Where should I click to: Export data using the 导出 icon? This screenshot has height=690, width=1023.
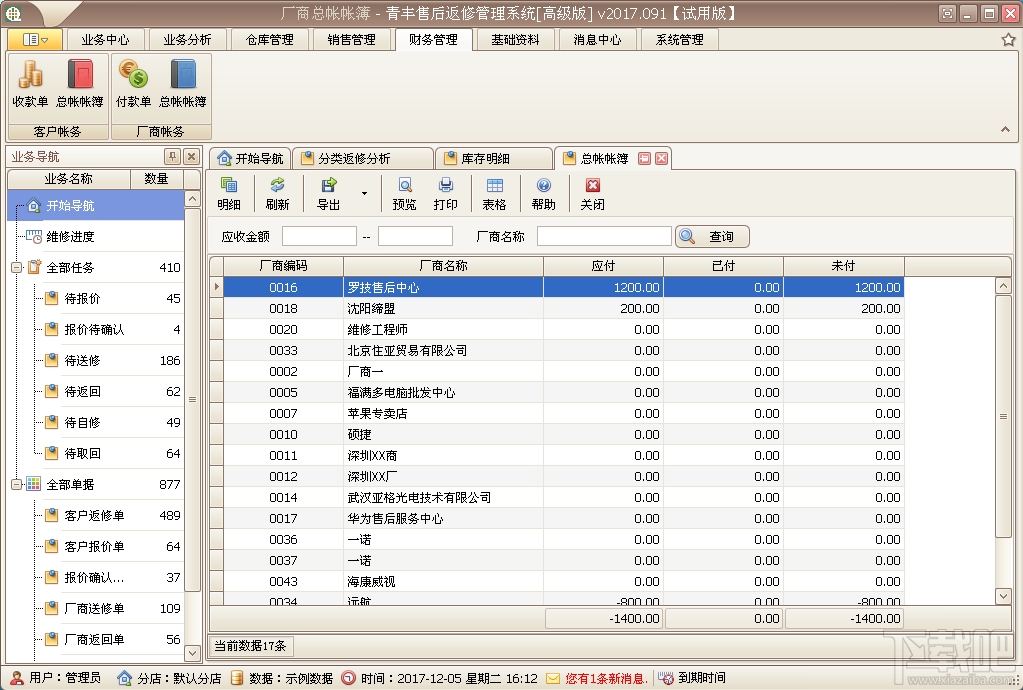(x=326, y=192)
